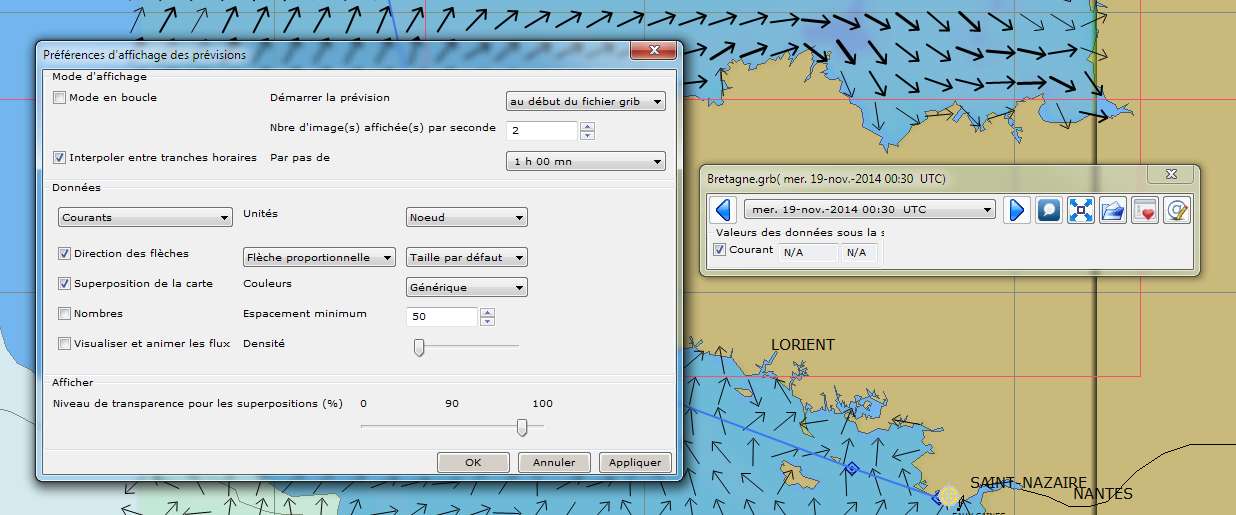This screenshot has height=515, width=1236.
Task: Click Annuler to cancel preferences
Action: tap(554, 462)
